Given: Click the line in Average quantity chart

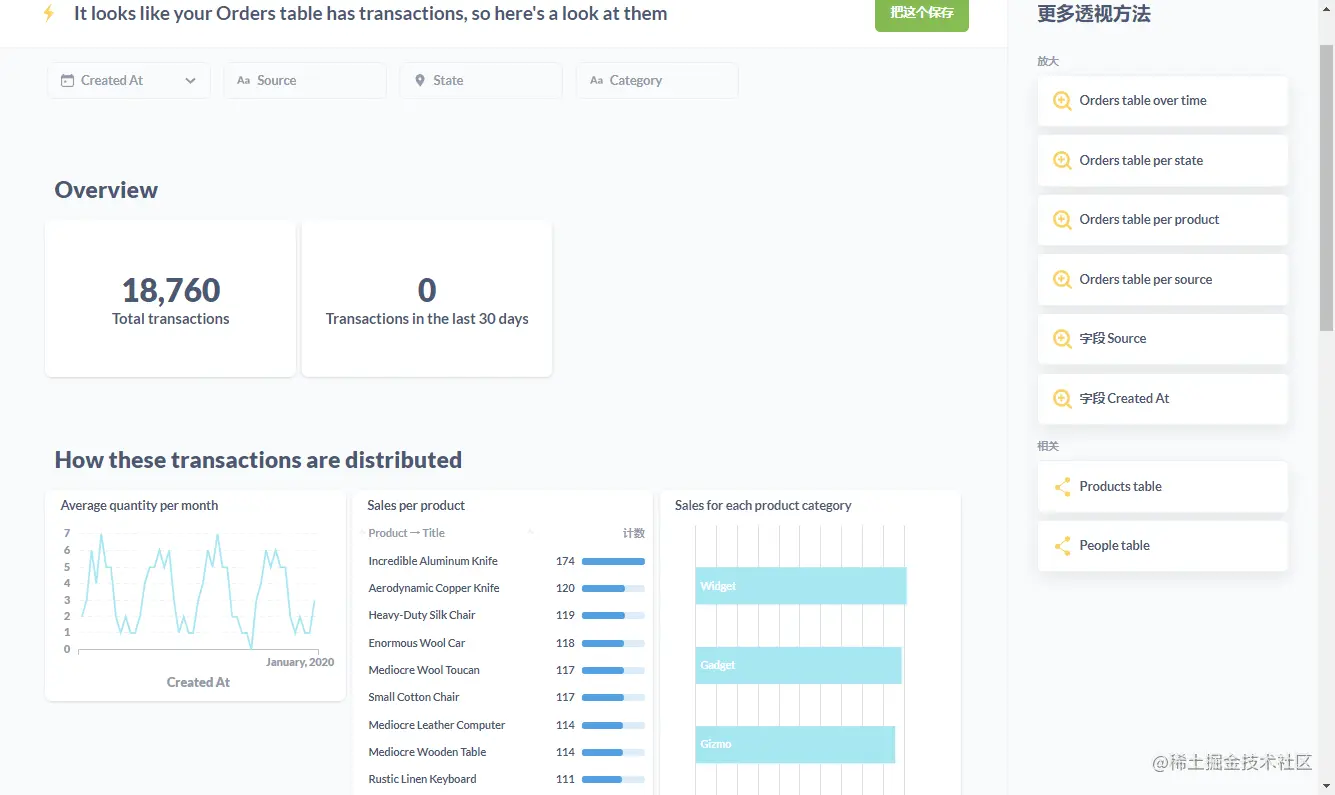Looking at the screenshot, I should [200, 590].
